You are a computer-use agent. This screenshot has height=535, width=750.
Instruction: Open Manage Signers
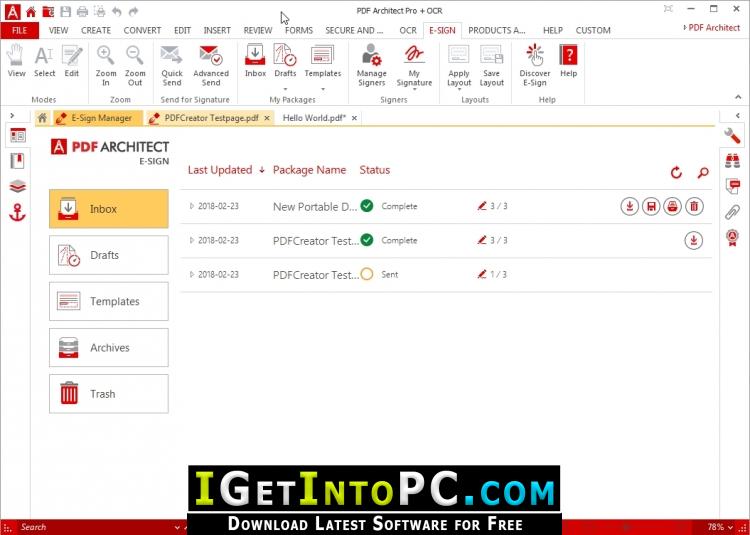(372, 66)
